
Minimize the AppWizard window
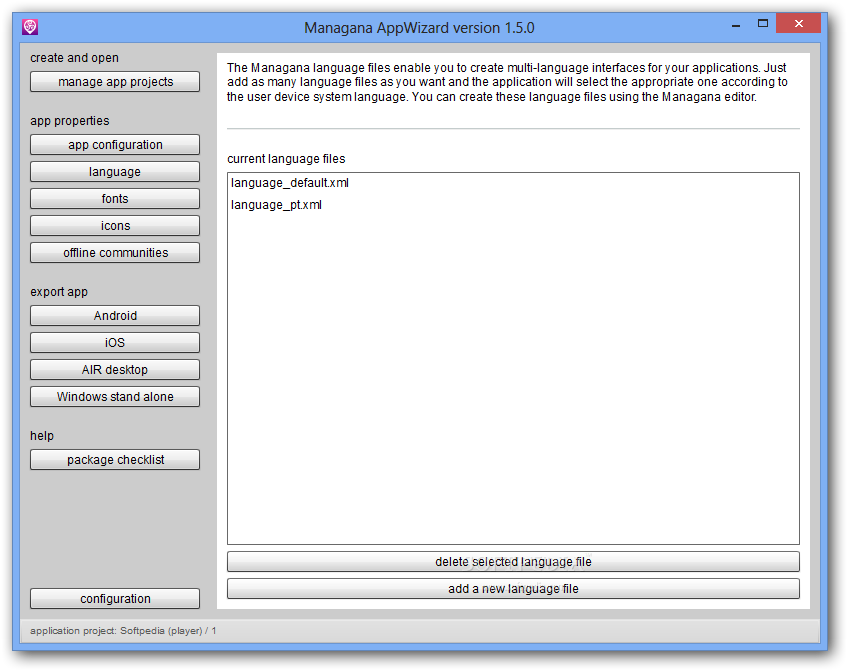coord(736,25)
